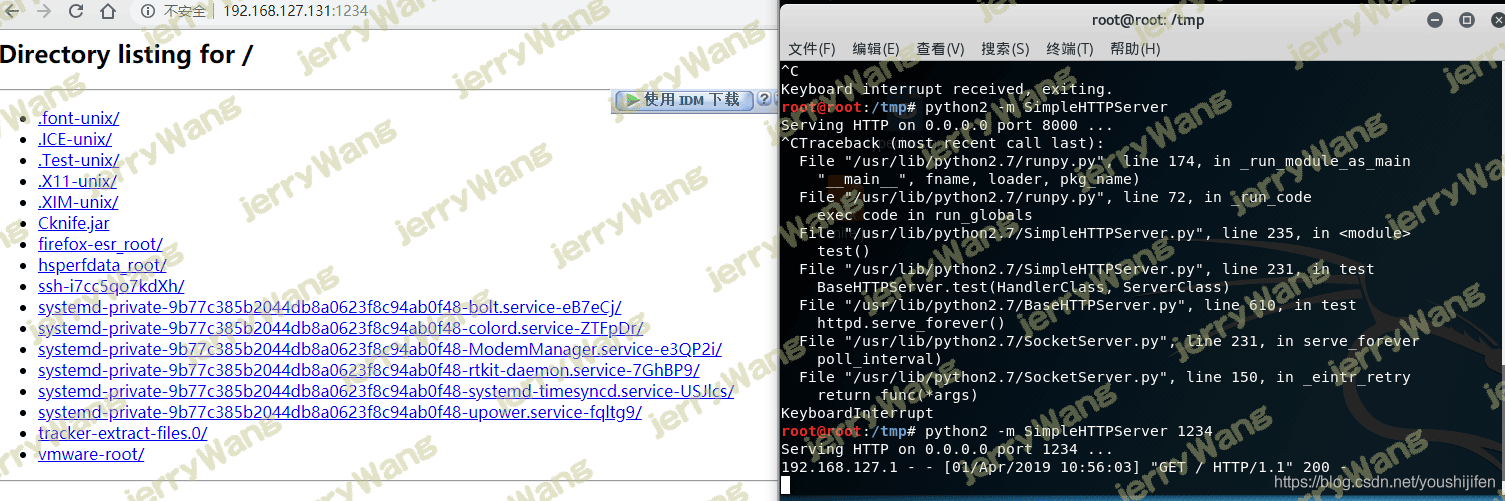Open the 查看(V) terminal menu
Viewport: 1505px width, 501px height.
pos(941,49)
